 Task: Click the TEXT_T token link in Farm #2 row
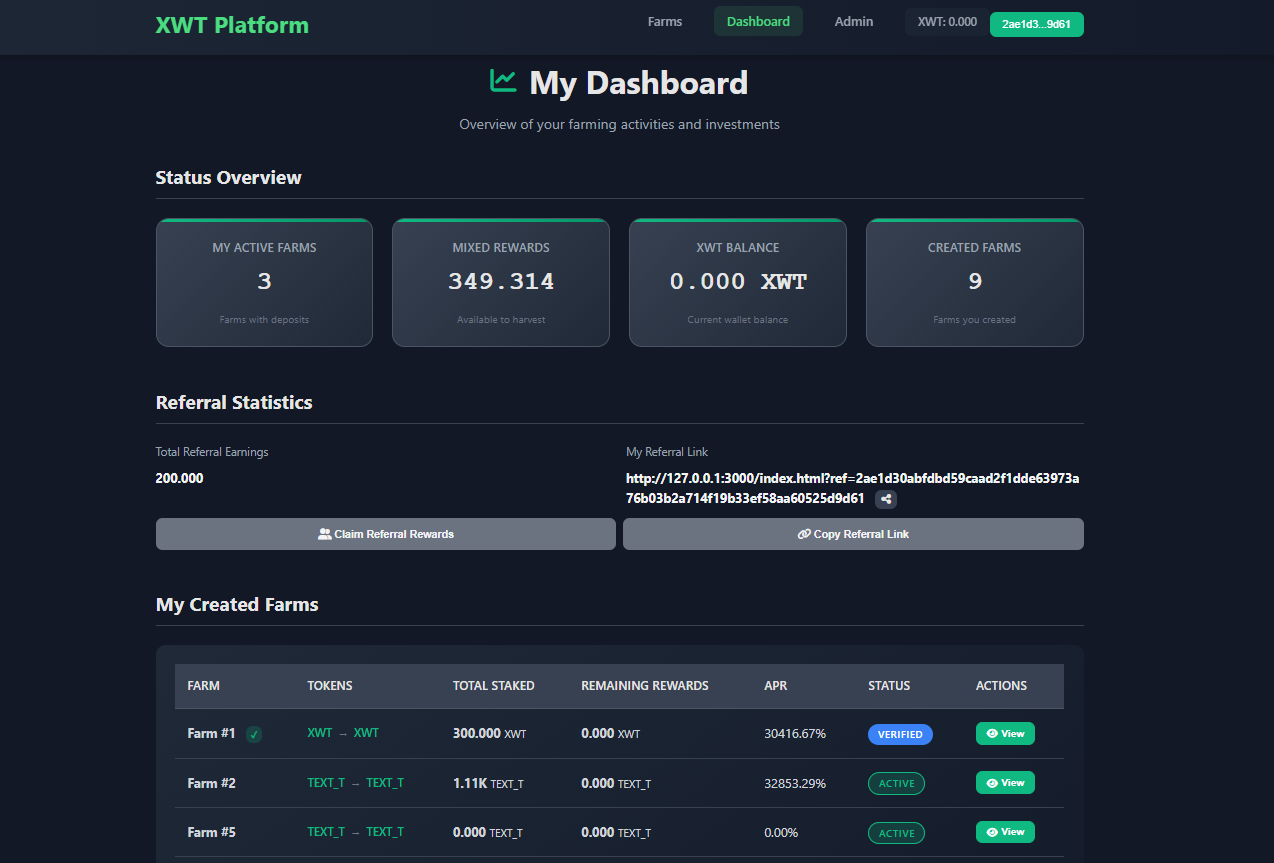325,782
